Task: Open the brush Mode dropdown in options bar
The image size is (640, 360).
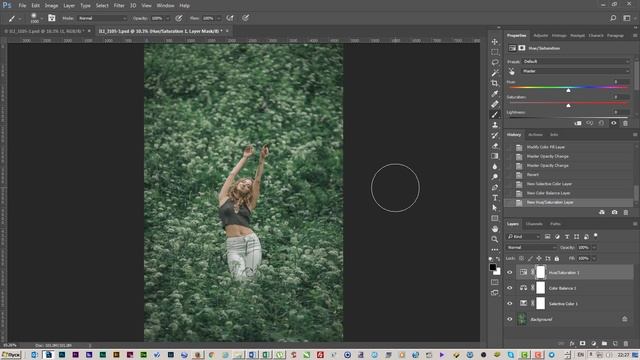Action: [x=102, y=18]
